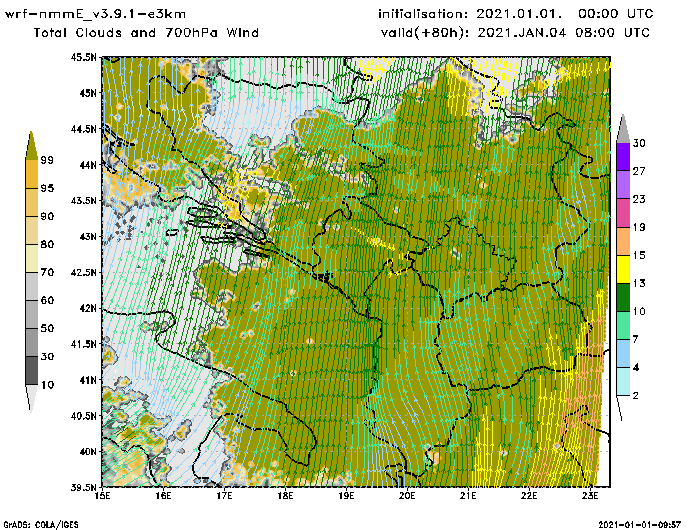Click the '39.5N' latitude label
The height and width of the screenshot is (530, 700).
83,487
